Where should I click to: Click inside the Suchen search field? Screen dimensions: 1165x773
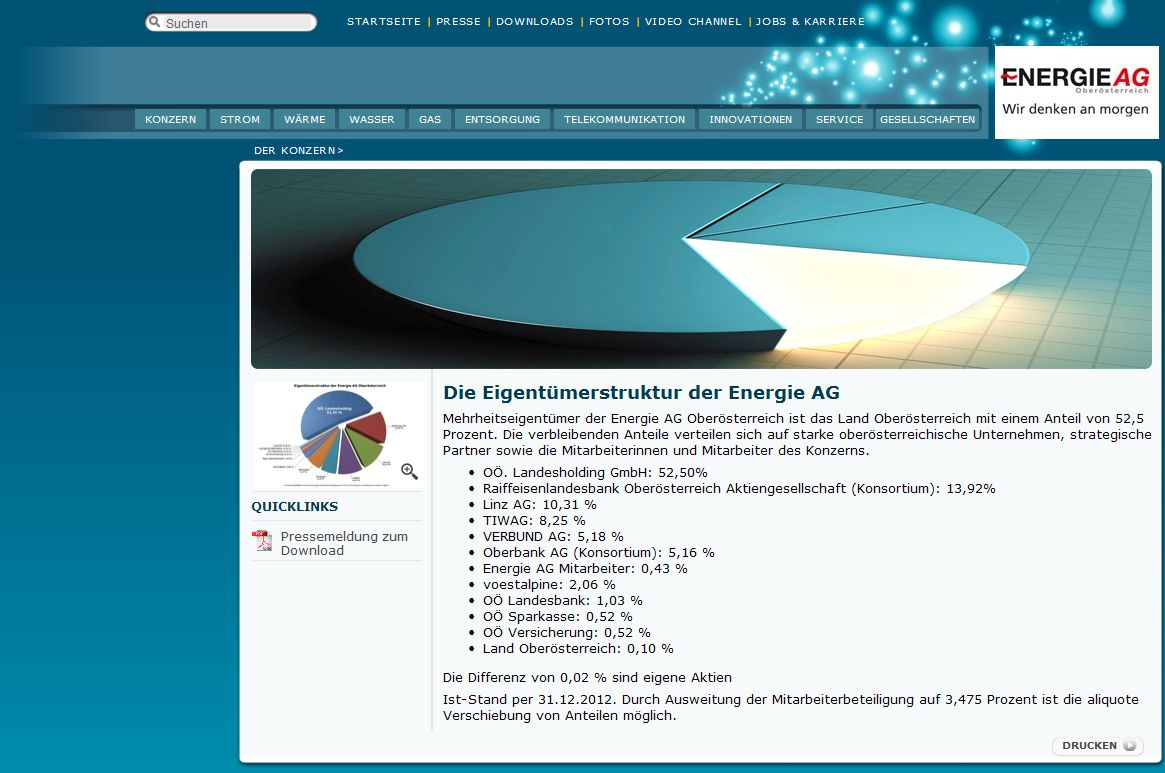pos(238,23)
